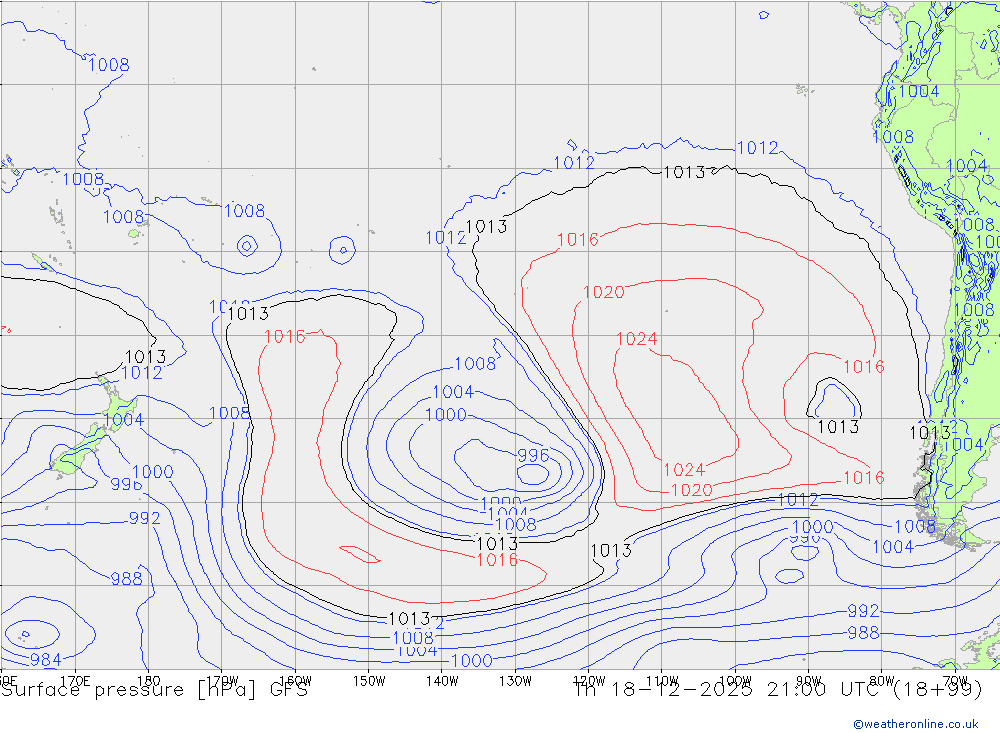Image resolution: width=1000 pixels, height=733 pixels.
Task: Click the 180 longitude label
Action: pyautogui.click(x=148, y=680)
